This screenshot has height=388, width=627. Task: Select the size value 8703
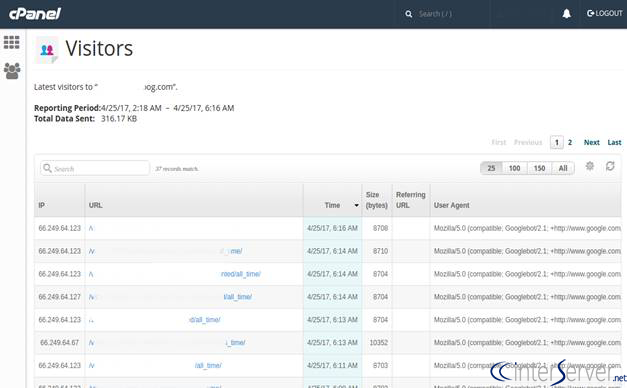click(380, 366)
